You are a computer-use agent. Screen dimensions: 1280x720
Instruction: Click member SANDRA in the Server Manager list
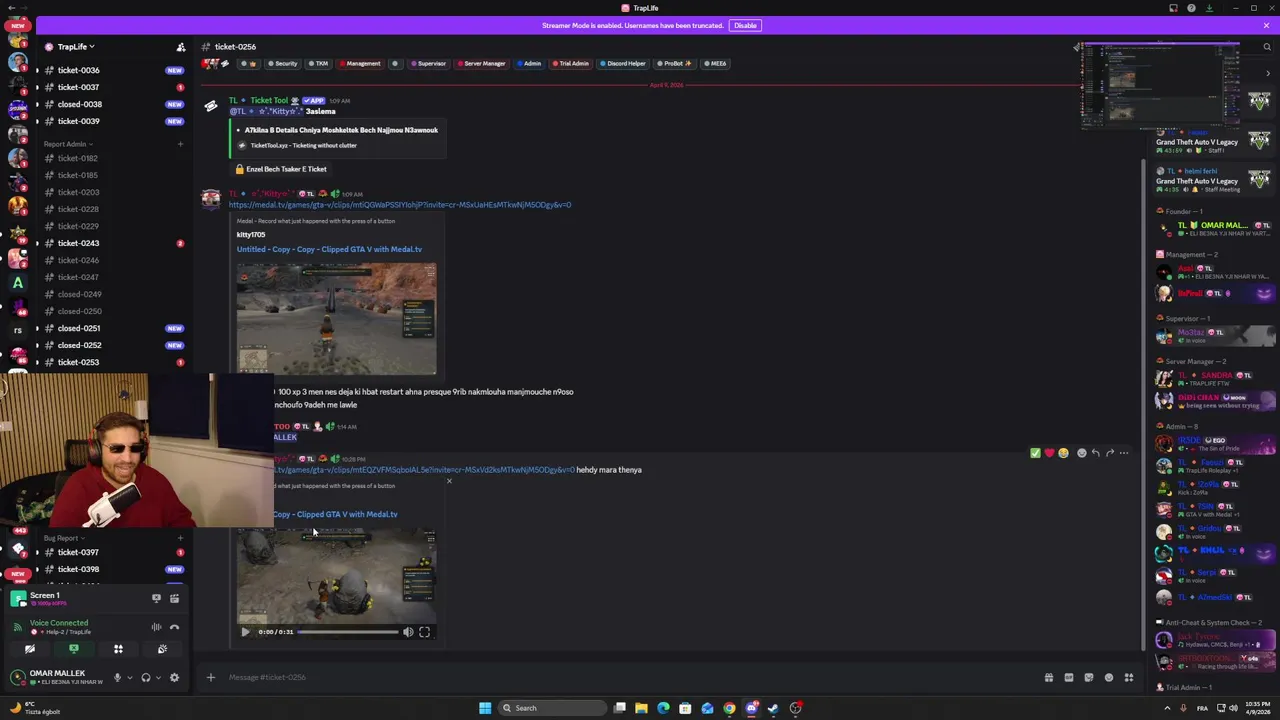pos(1212,379)
